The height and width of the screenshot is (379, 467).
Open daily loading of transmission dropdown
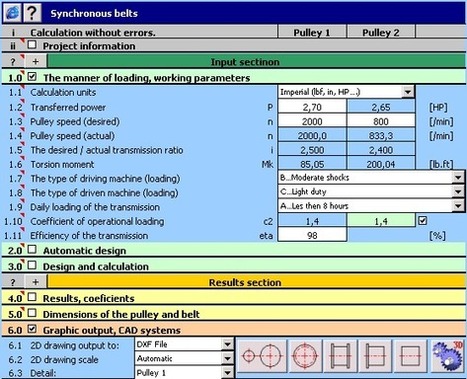[459, 206]
